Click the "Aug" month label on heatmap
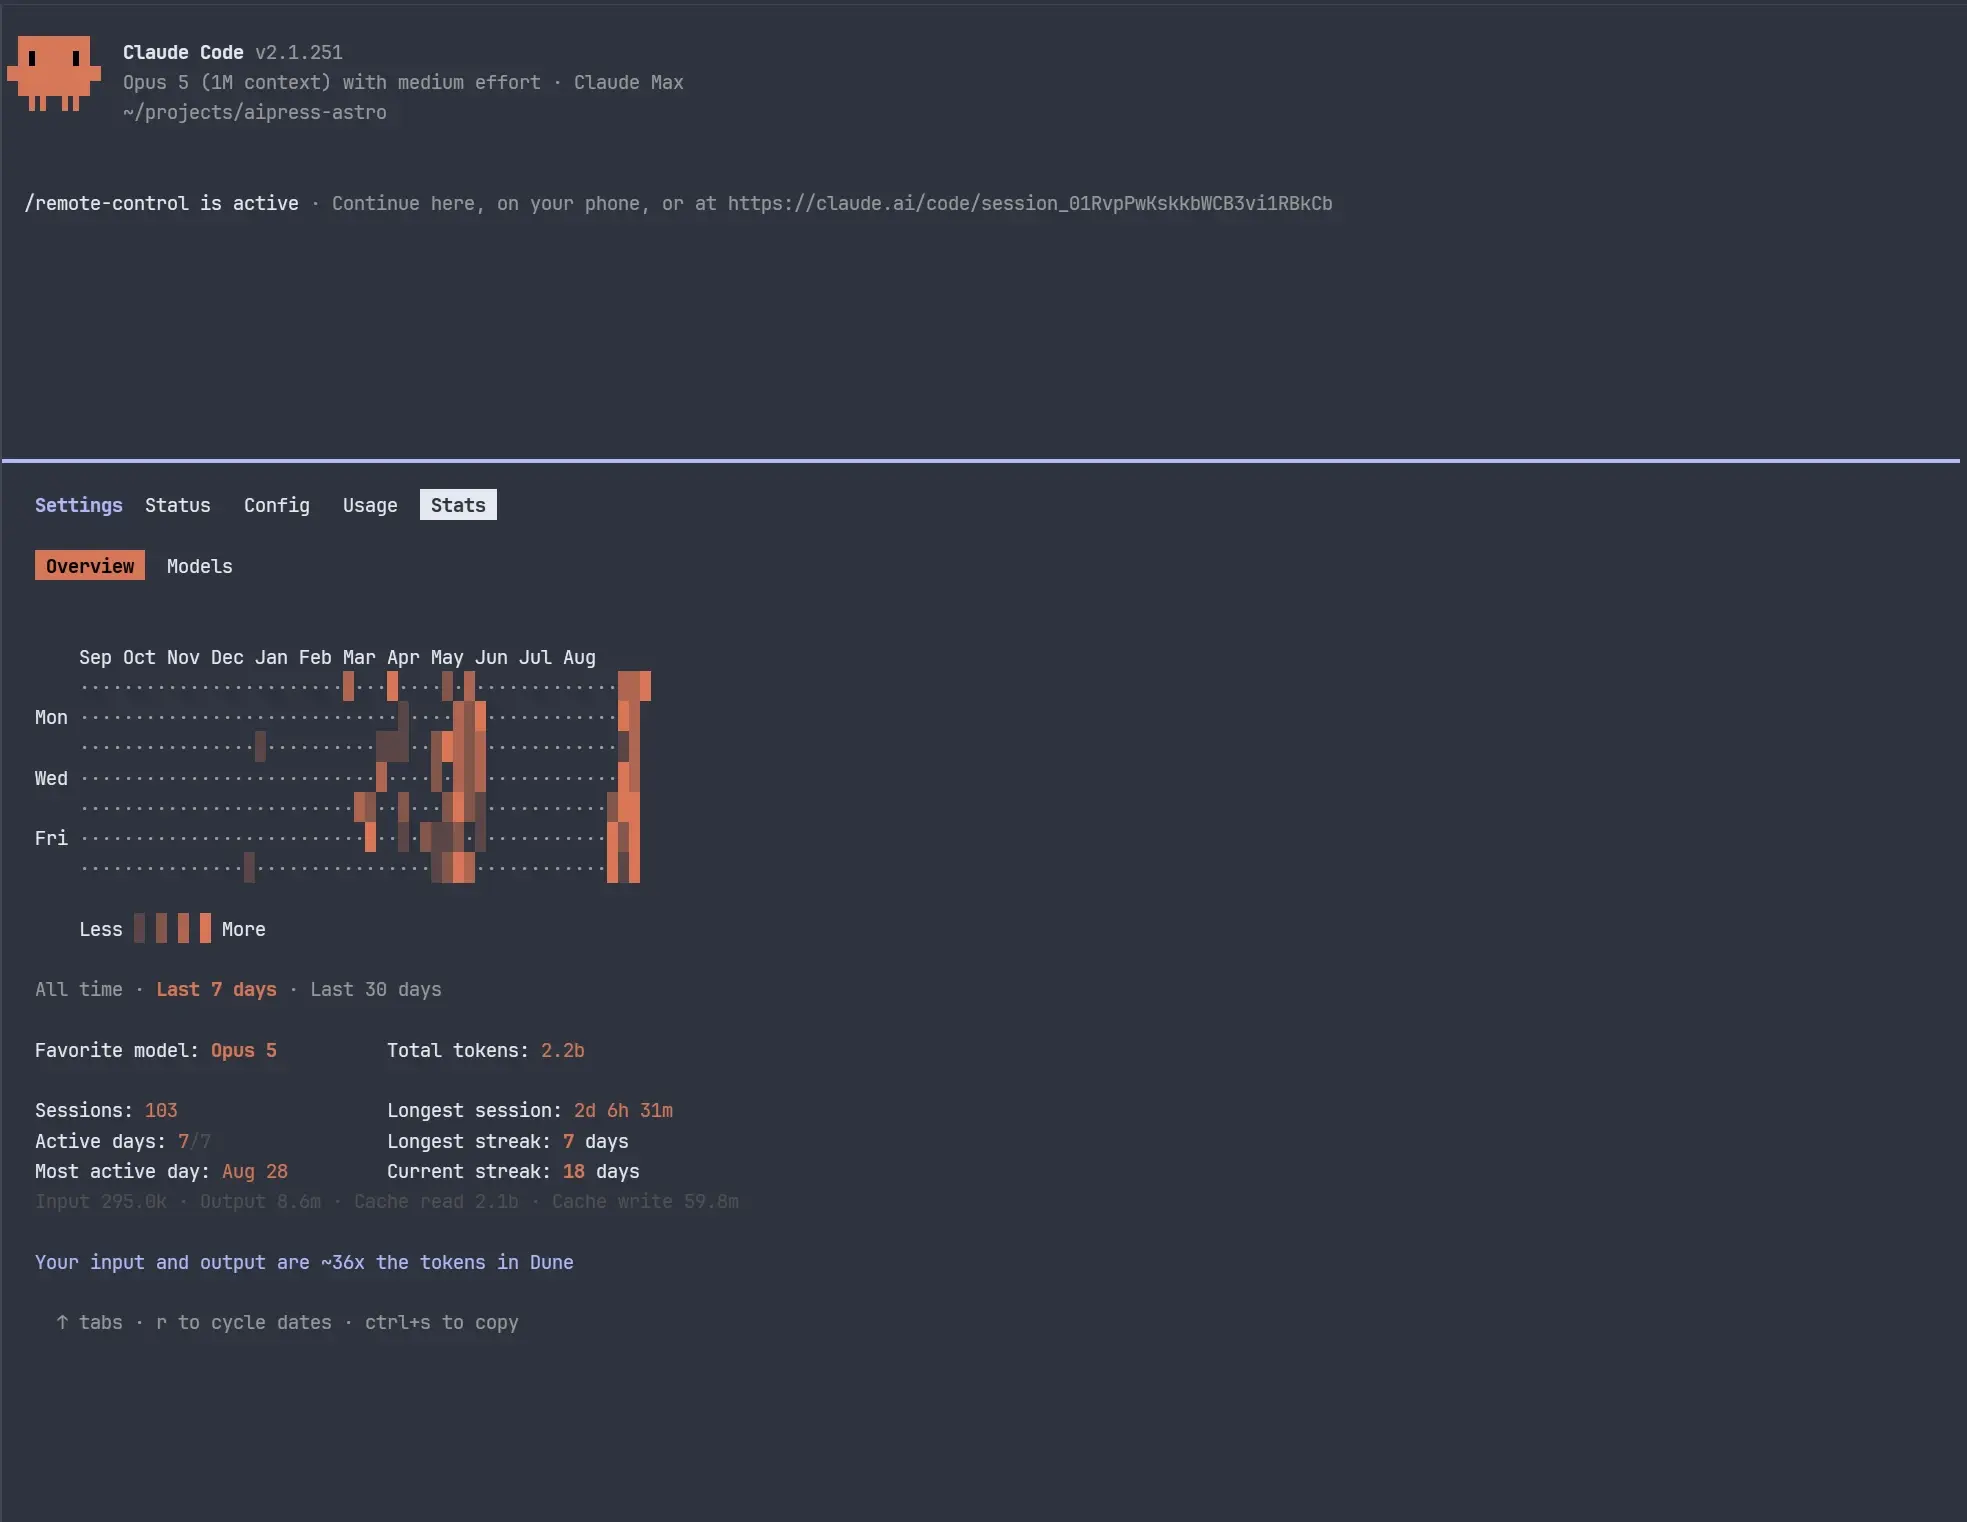 tap(579, 657)
